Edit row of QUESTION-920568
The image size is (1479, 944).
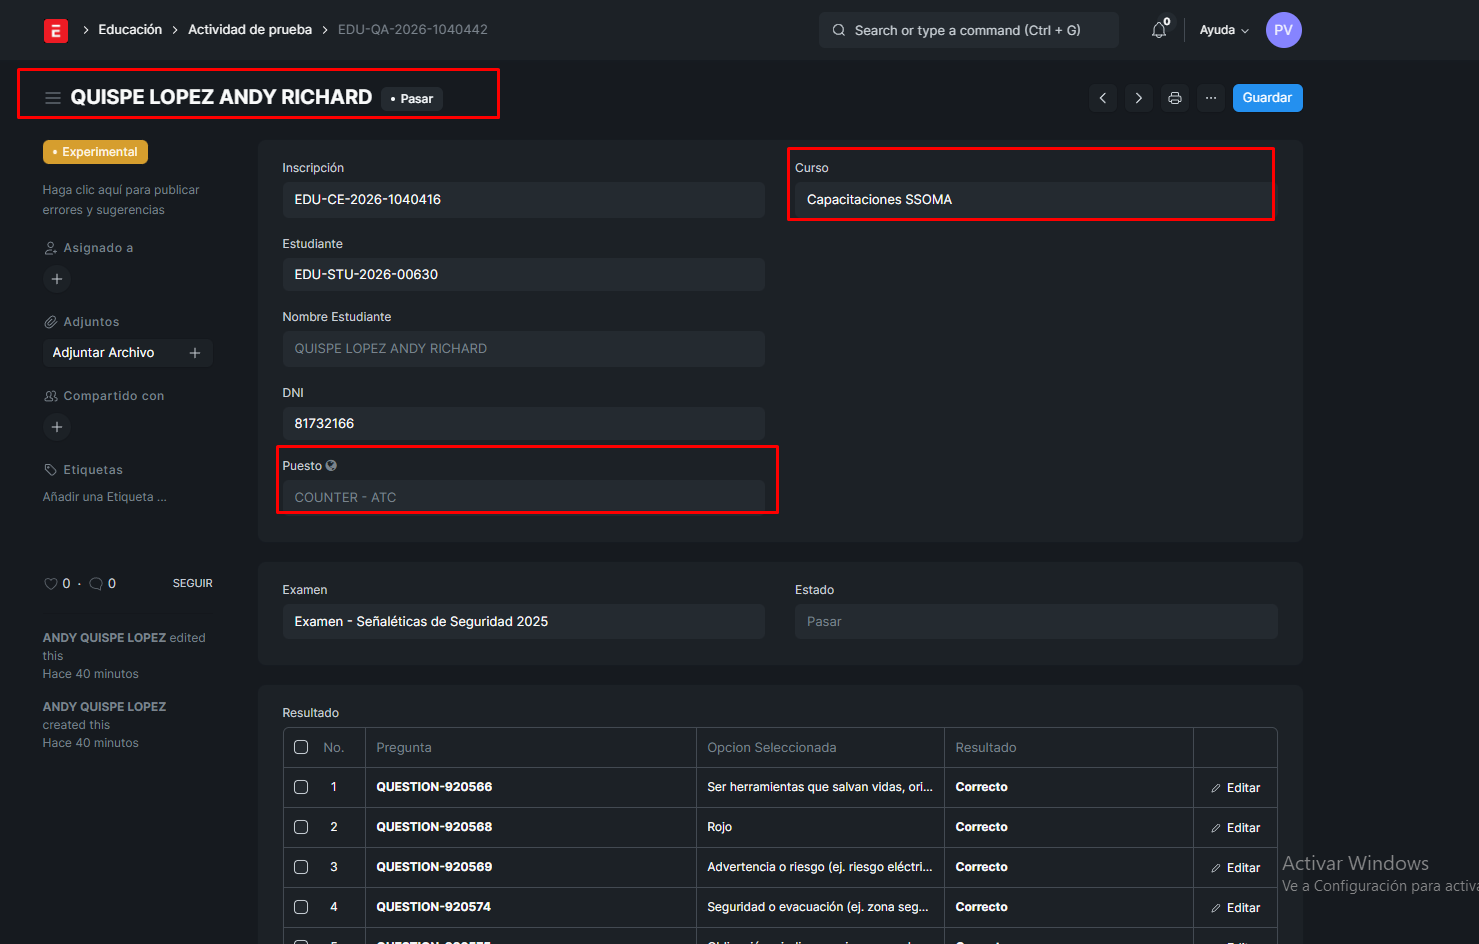1235,828
